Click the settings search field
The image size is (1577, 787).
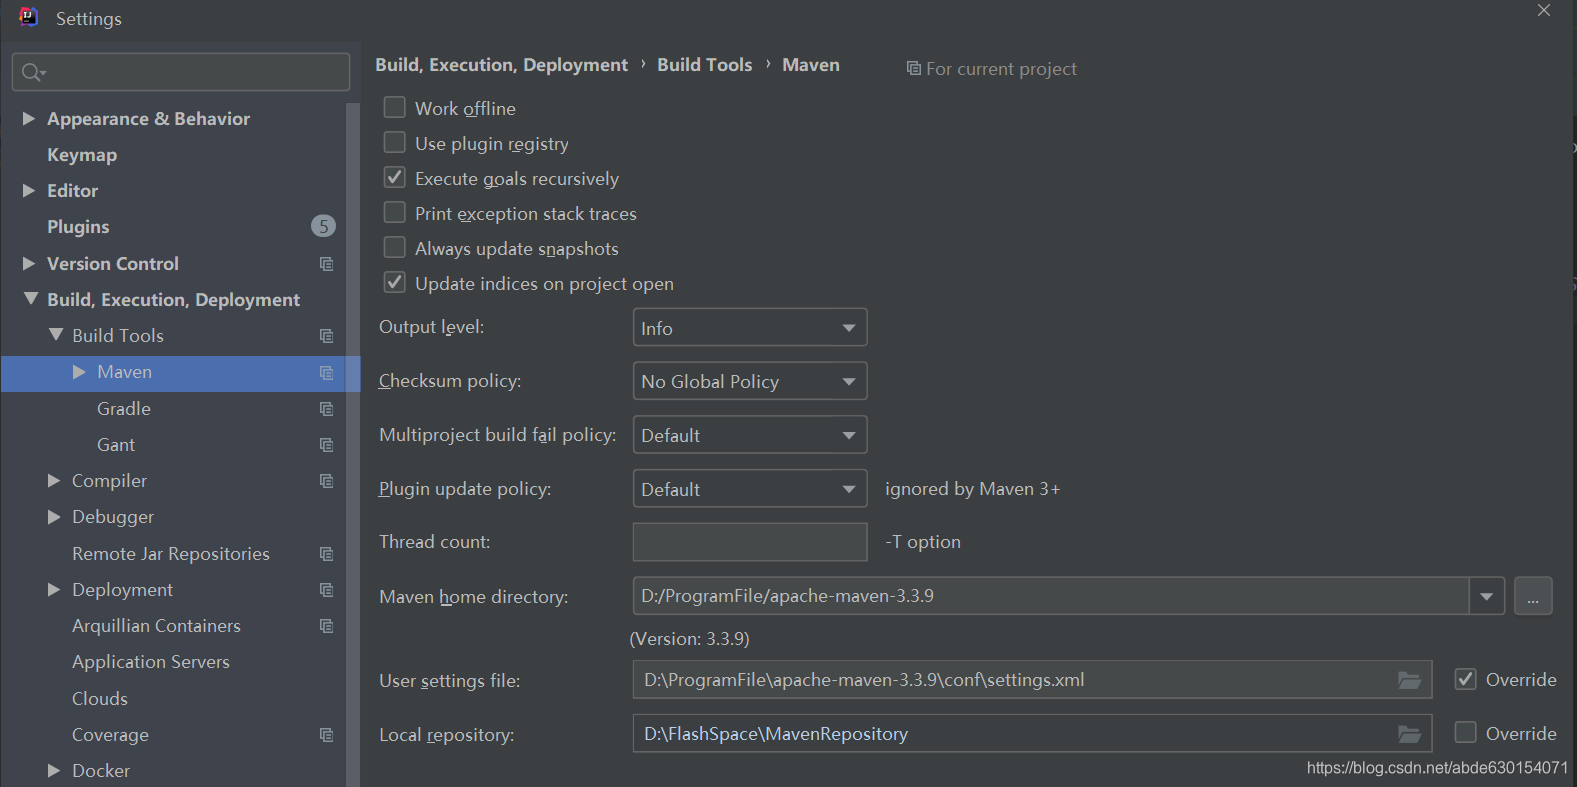(x=181, y=72)
